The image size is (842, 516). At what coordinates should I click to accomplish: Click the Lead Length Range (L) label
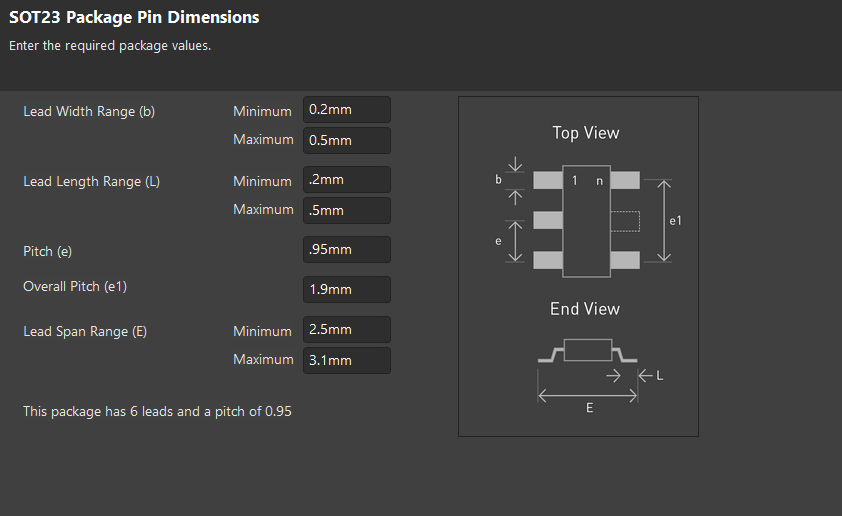pos(91,181)
